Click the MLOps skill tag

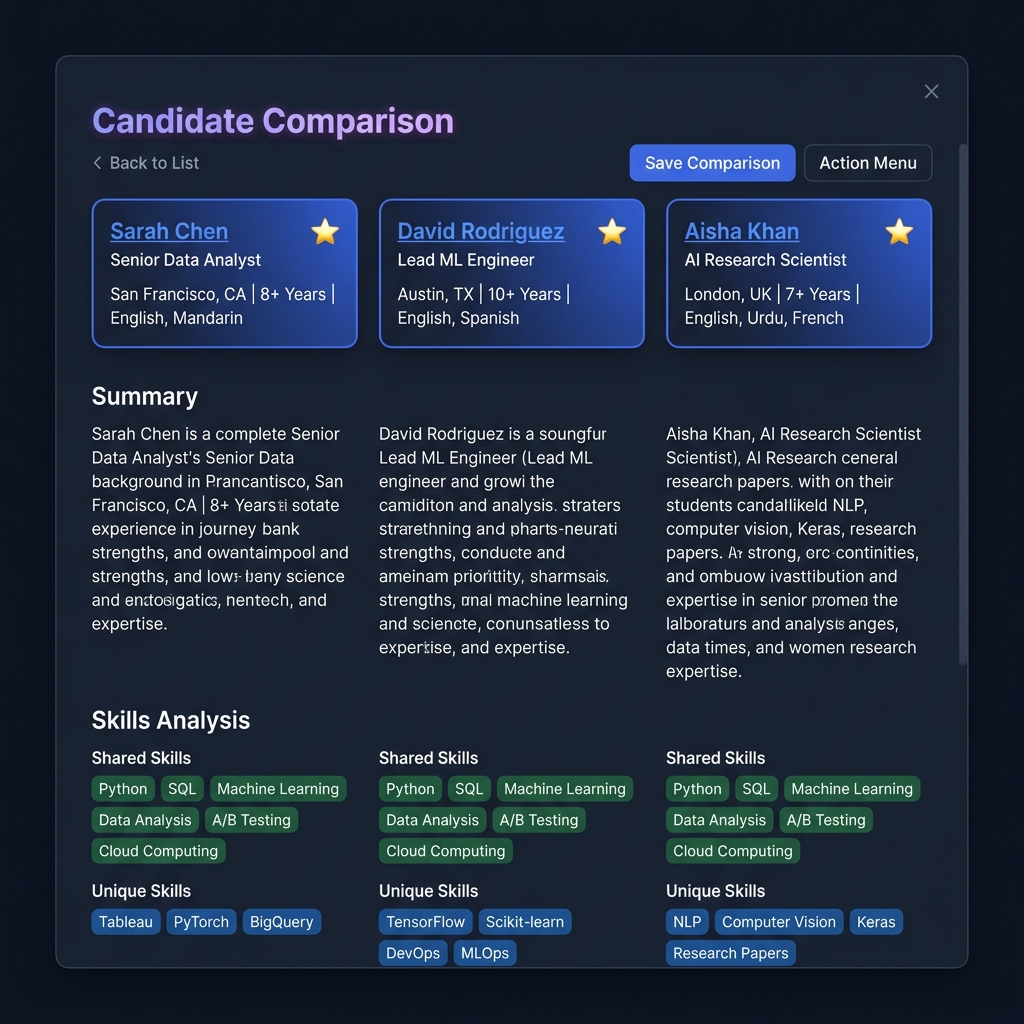click(484, 953)
